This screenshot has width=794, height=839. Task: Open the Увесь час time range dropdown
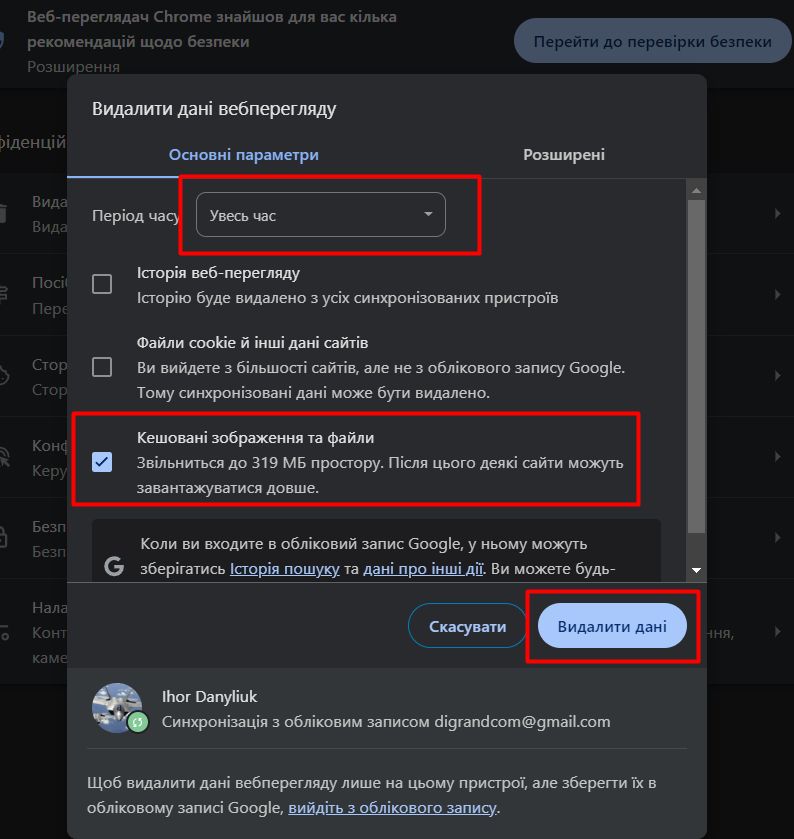click(x=320, y=215)
